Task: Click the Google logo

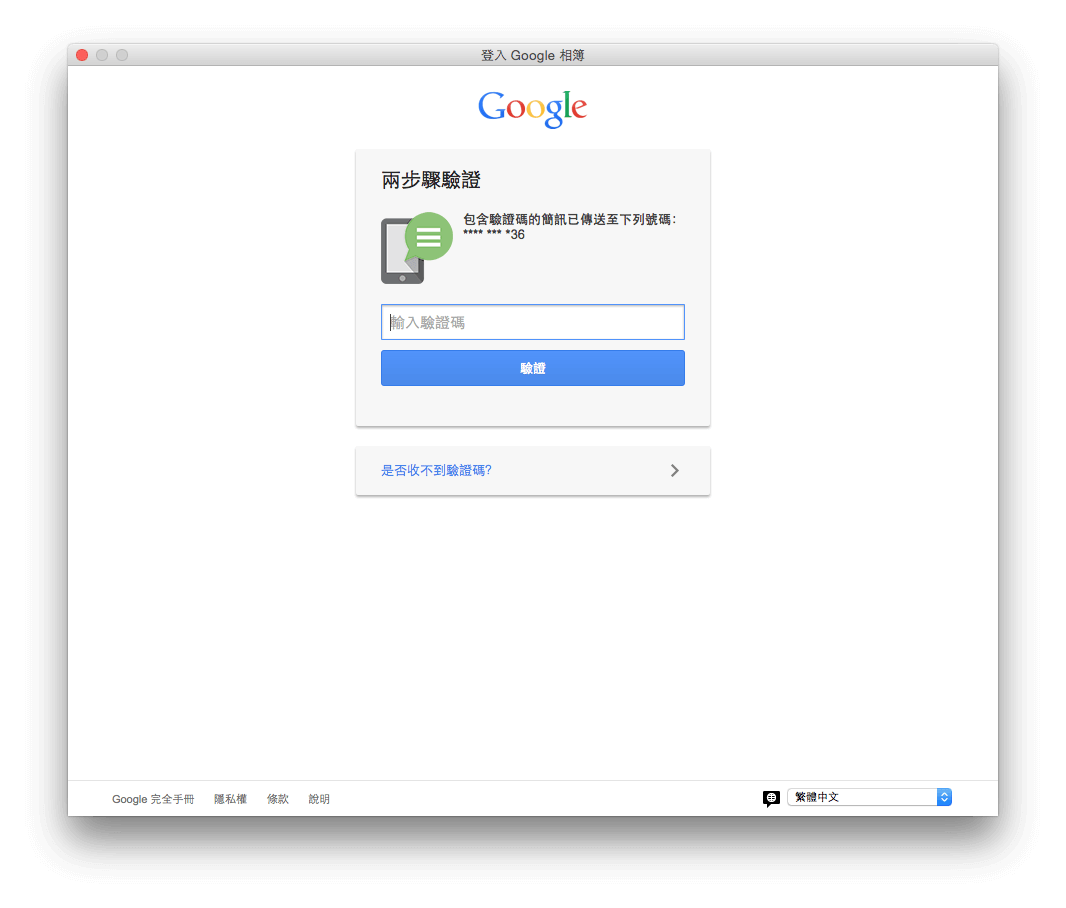Action: pyautogui.click(x=532, y=108)
